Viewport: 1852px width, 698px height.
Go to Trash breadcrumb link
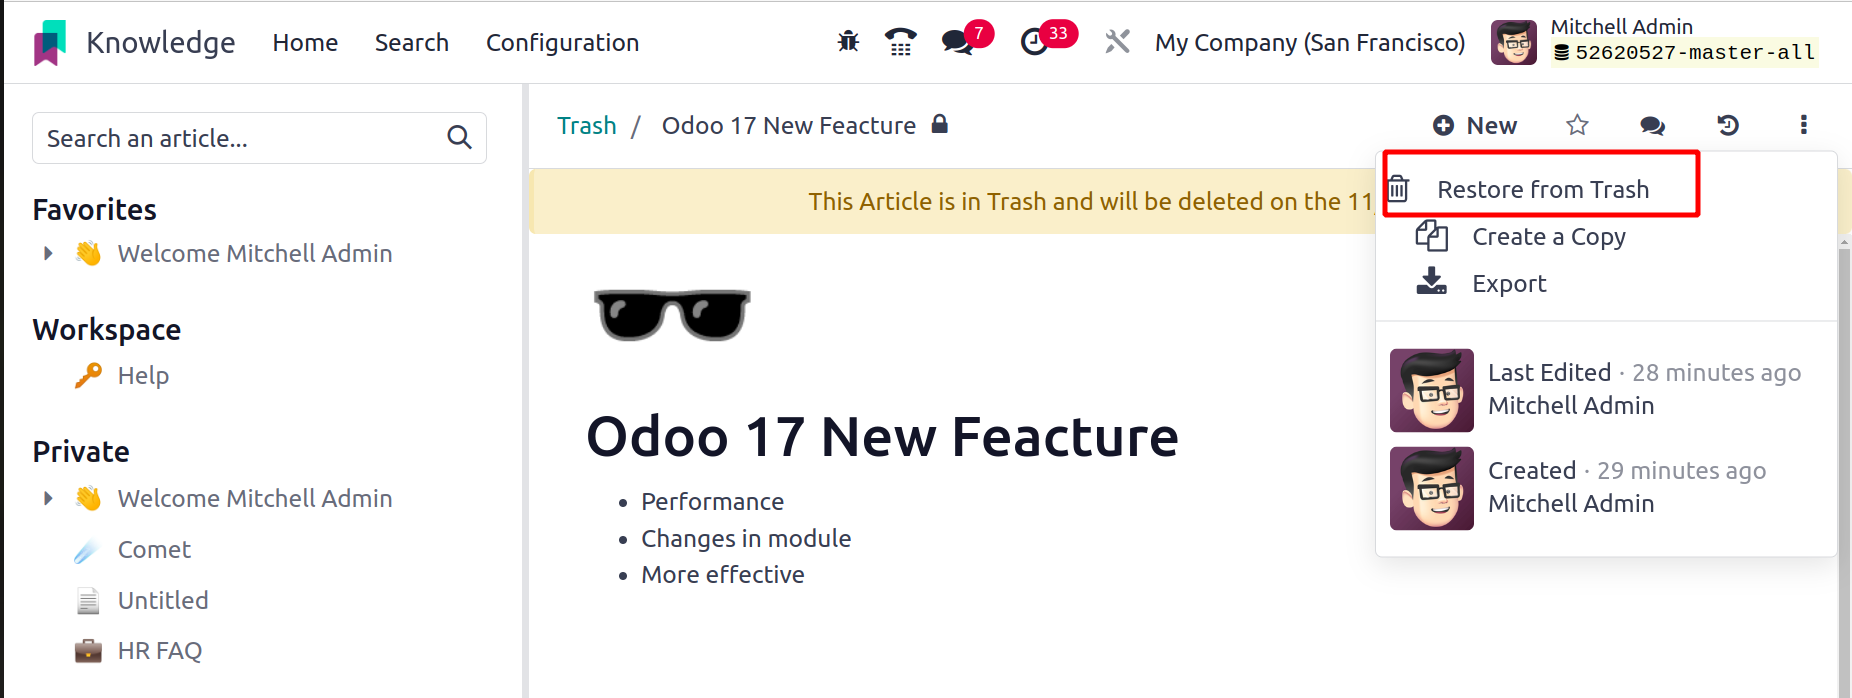coord(587,125)
